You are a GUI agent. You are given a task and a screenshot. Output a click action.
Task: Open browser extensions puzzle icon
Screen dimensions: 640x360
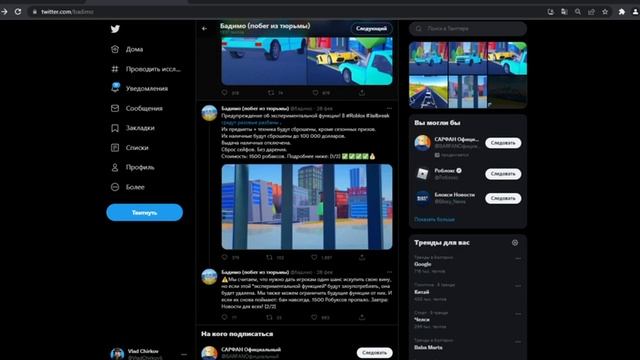tap(622, 12)
